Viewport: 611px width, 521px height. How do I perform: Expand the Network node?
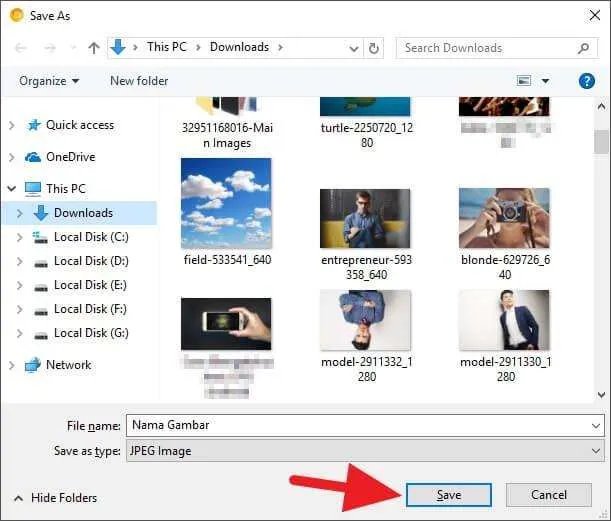(12, 365)
